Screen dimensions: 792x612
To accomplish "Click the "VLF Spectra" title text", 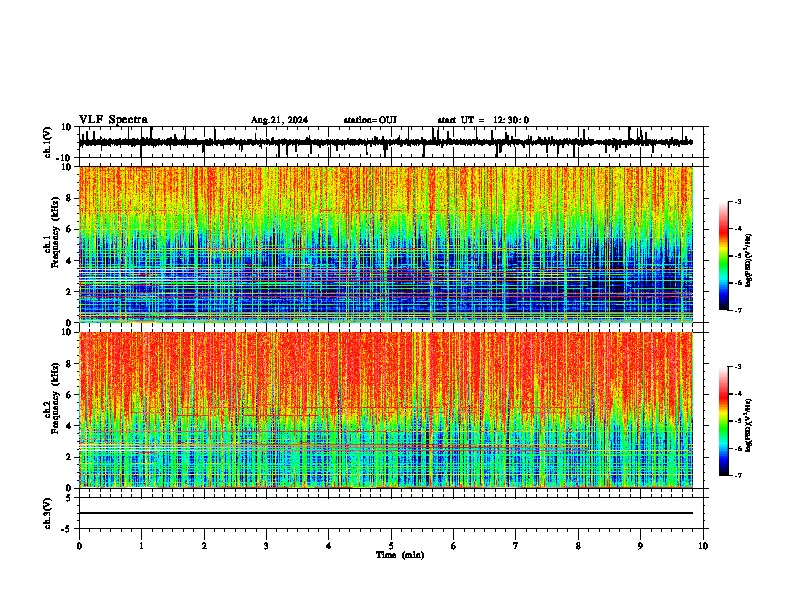I will pyautogui.click(x=113, y=120).
